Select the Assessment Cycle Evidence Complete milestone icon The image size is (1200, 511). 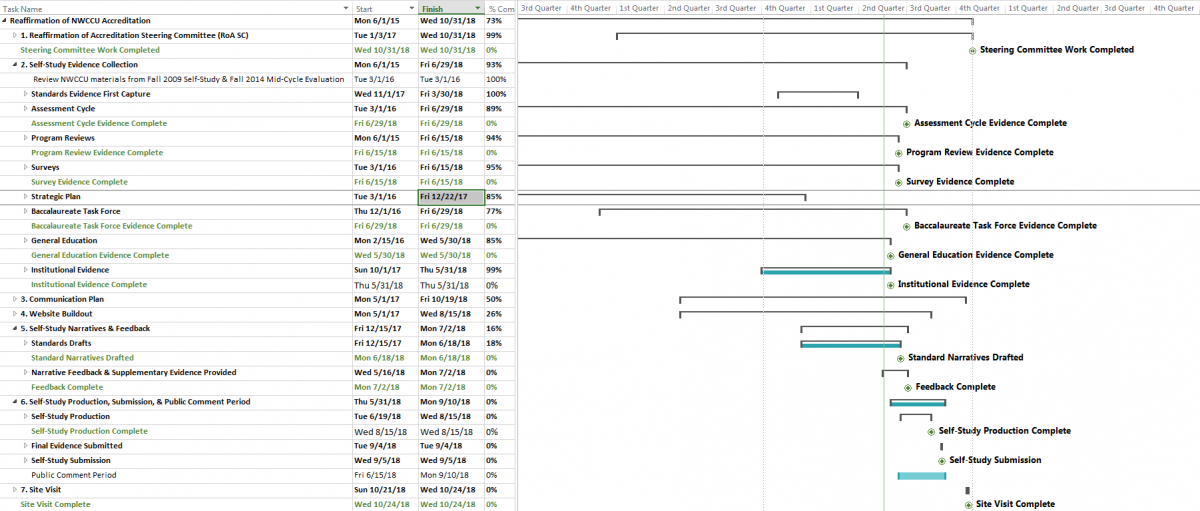(906, 124)
